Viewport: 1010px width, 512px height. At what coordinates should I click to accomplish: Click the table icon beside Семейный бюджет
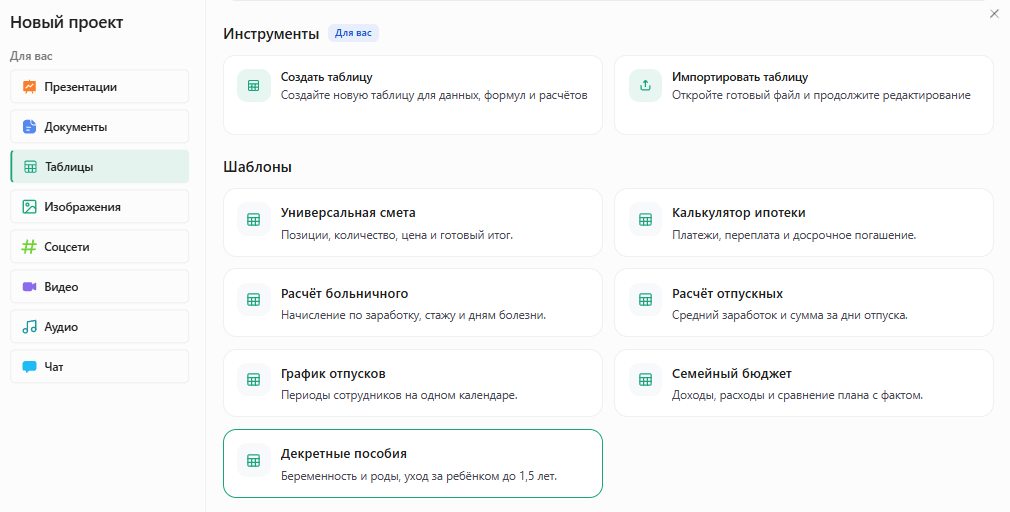(645, 379)
